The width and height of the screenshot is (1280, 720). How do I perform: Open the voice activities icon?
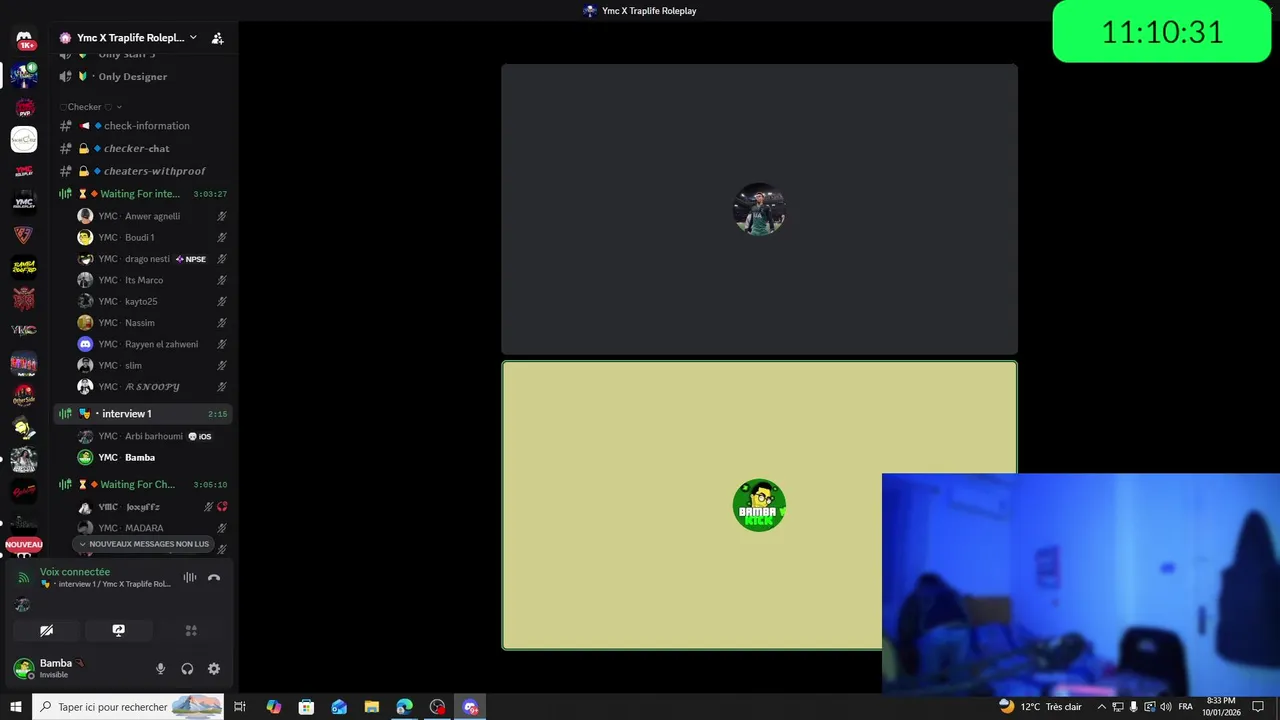click(x=191, y=631)
